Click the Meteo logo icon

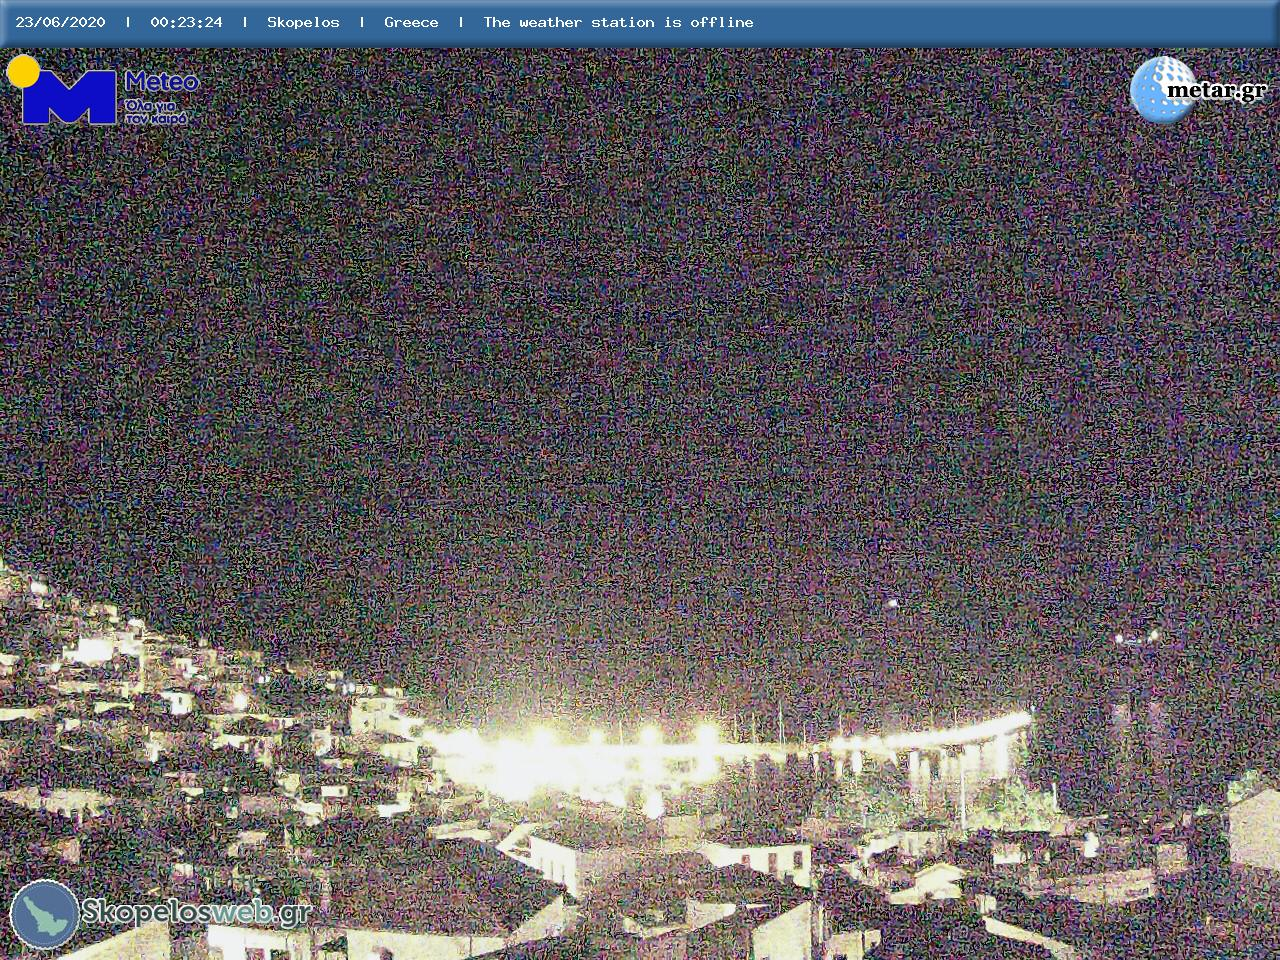[62, 90]
